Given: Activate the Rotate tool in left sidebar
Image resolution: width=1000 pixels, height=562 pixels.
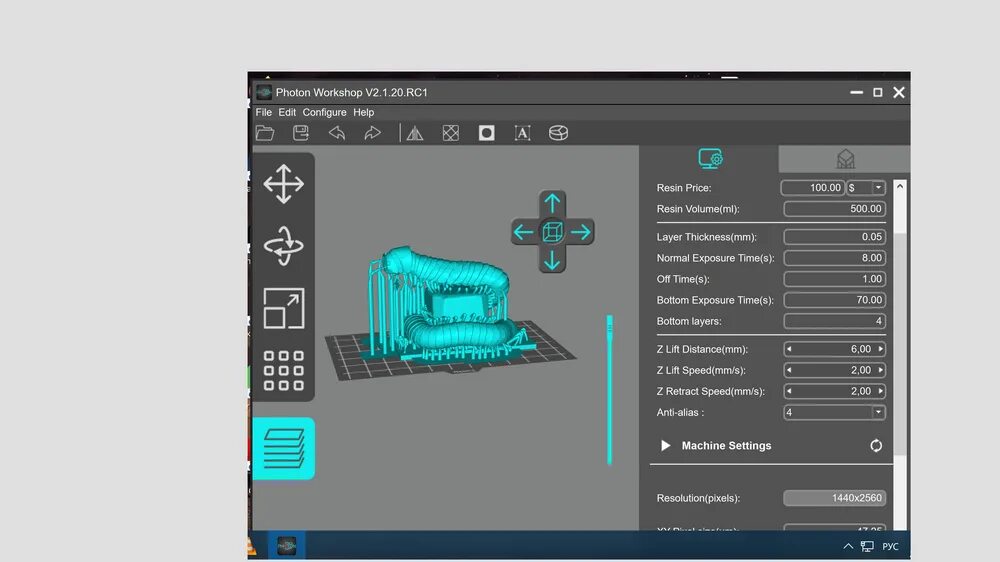Looking at the screenshot, I should 284,246.
